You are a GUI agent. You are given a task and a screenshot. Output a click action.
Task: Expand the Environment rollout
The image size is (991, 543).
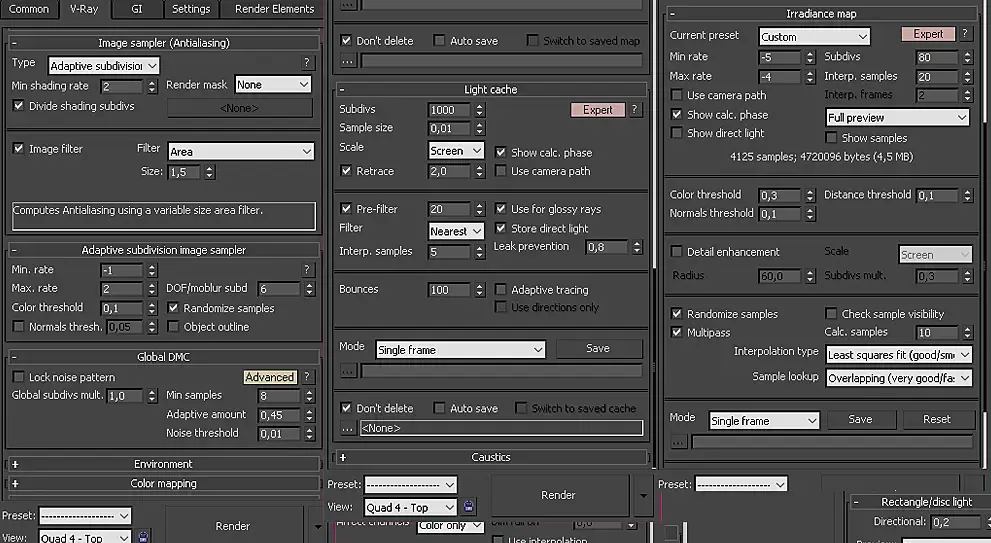tap(15, 464)
